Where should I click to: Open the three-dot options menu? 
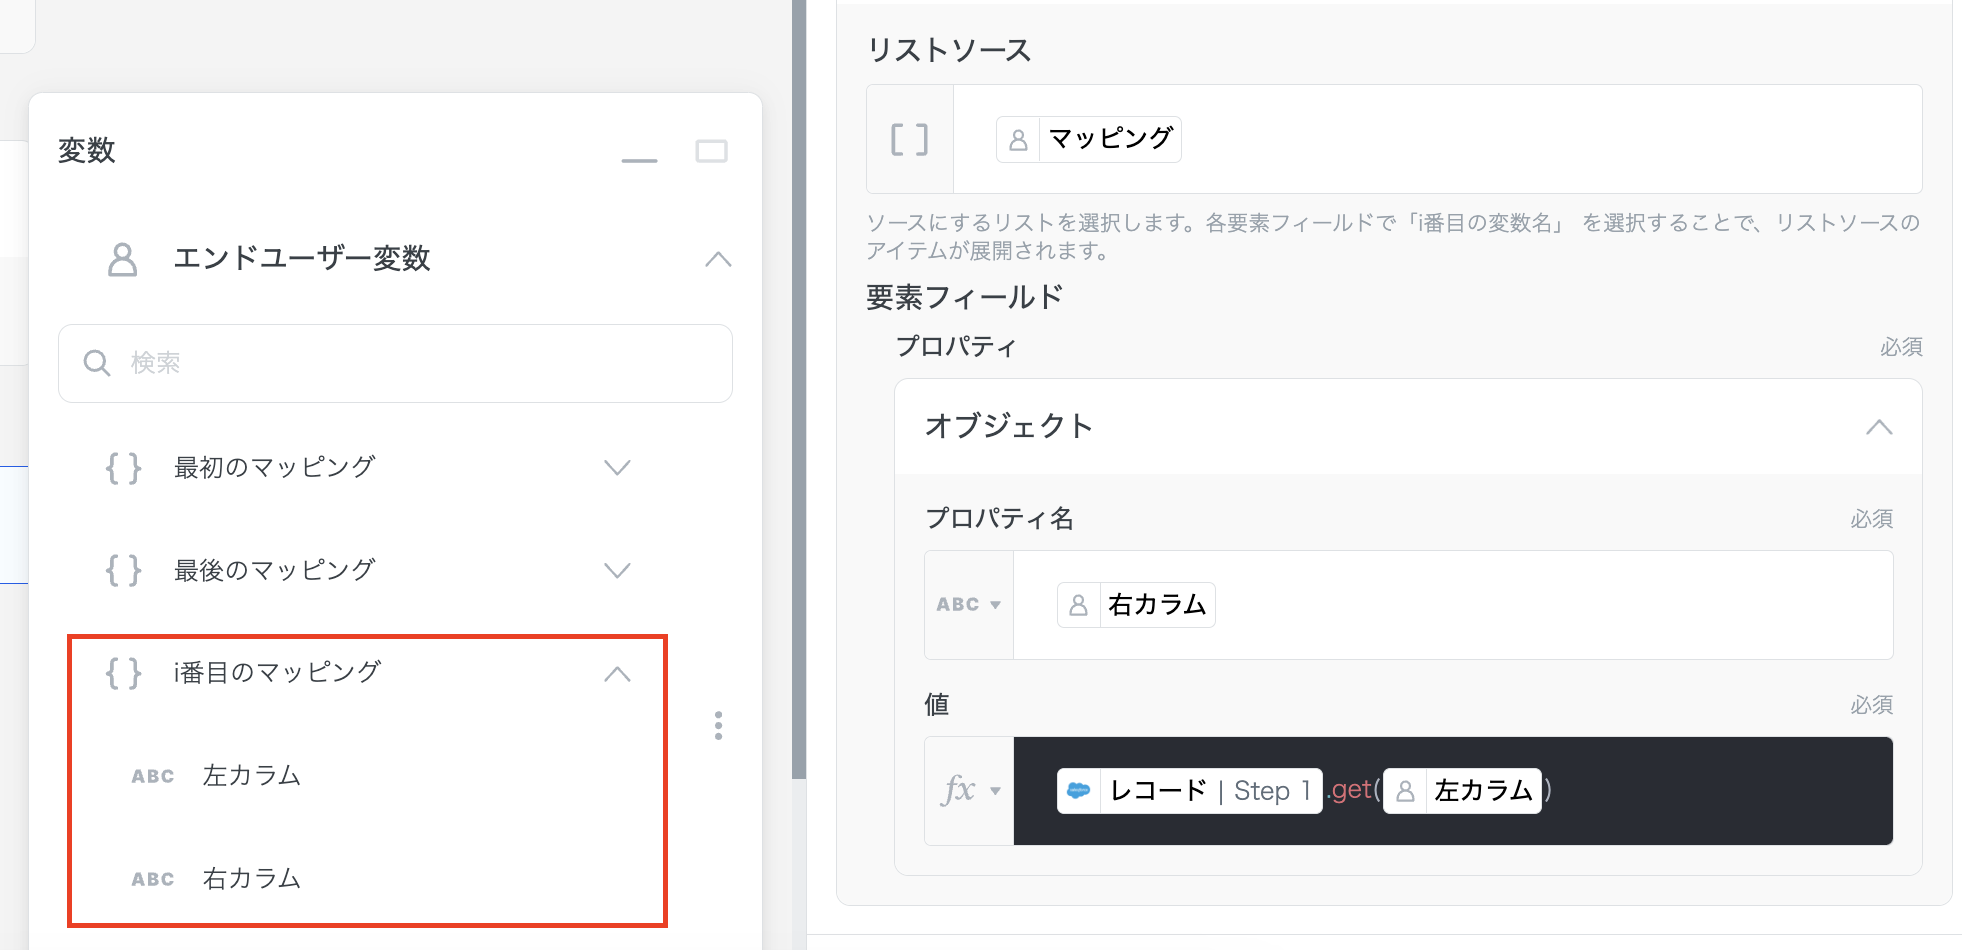click(718, 725)
